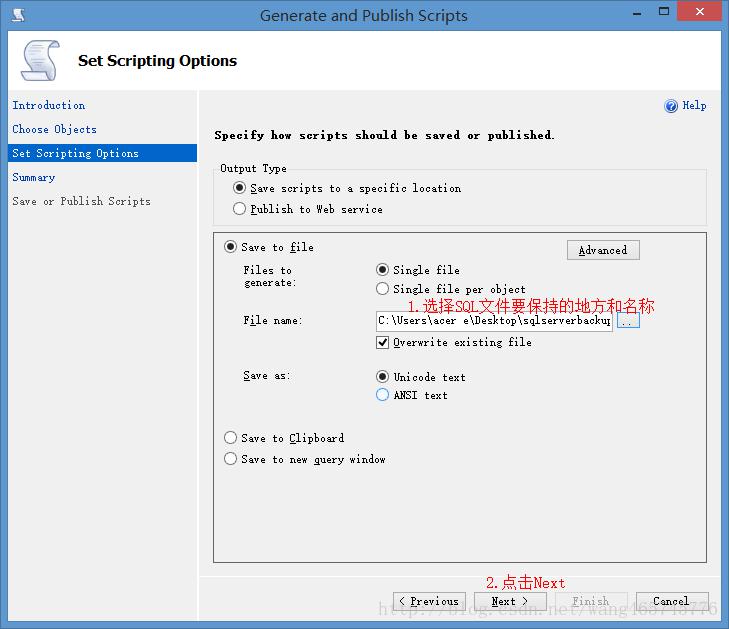Choose ANSI text as save format
The width and height of the screenshot is (729, 629).
pos(383,395)
